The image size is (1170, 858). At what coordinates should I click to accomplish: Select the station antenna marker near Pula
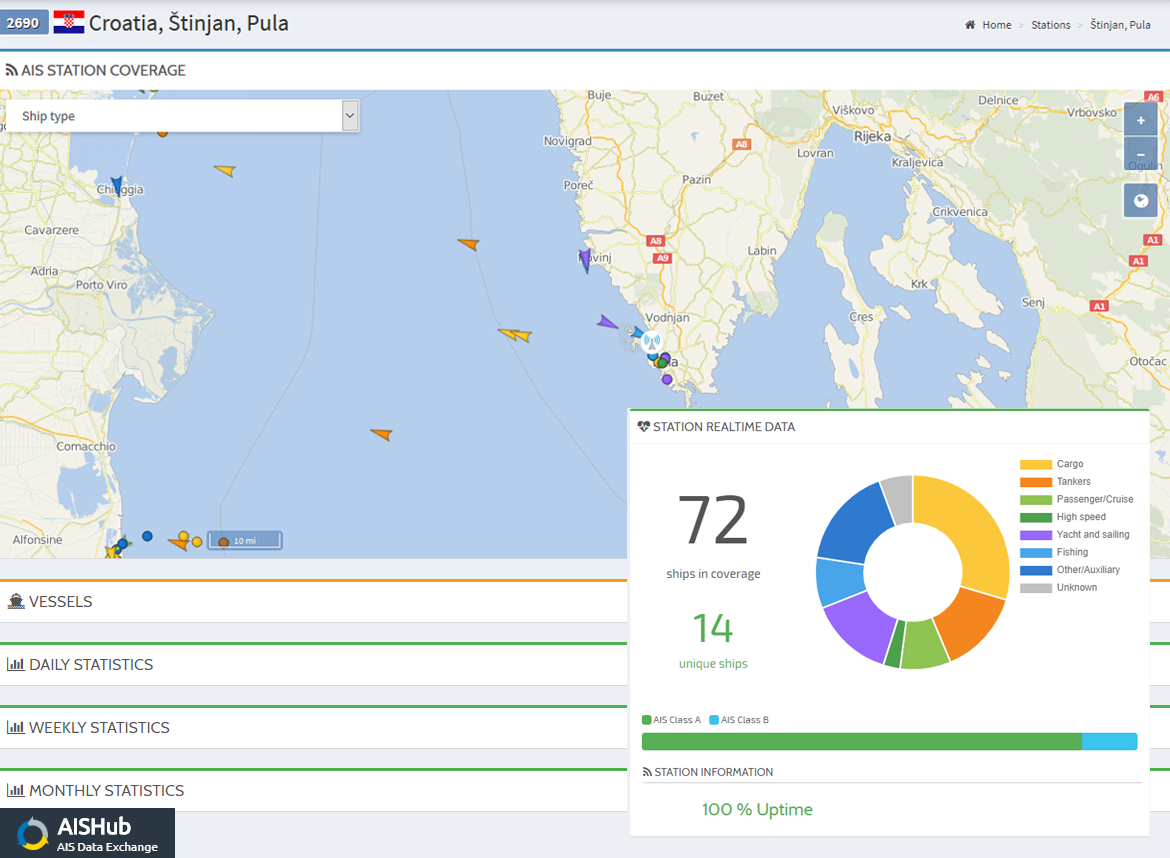click(x=650, y=340)
